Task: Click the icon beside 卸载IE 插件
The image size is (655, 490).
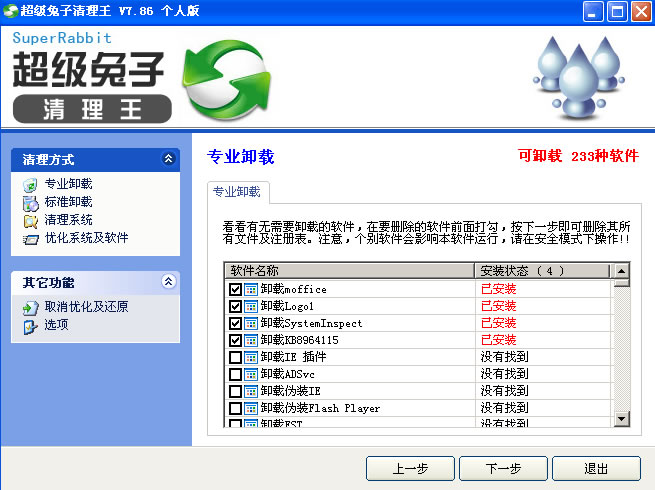Action: tap(251, 357)
